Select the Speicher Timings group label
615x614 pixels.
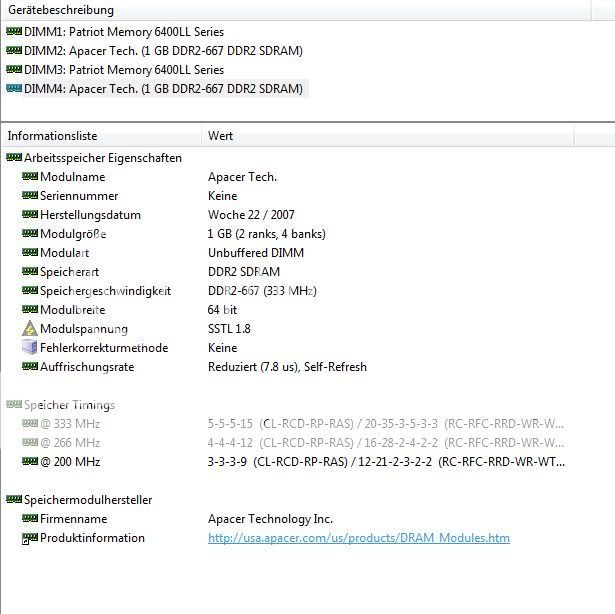[x=69, y=405]
